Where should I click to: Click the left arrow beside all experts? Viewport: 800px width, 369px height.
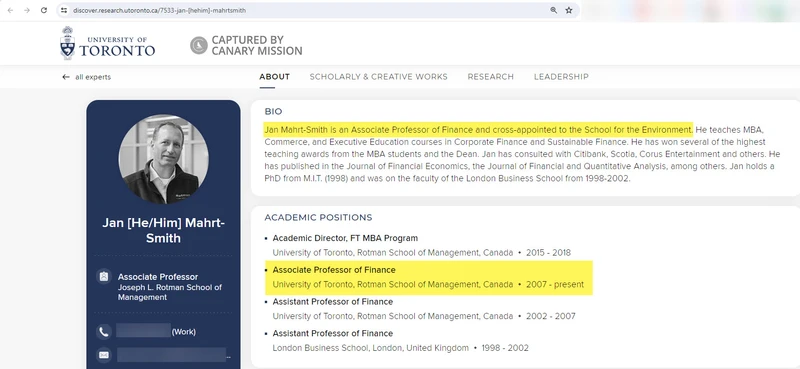(x=66, y=77)
